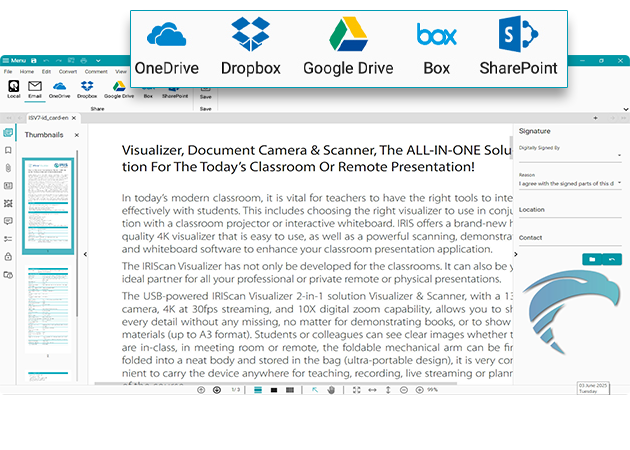Select page 1 thumbnail
The image size is (630, 450).
click(48, 206)
